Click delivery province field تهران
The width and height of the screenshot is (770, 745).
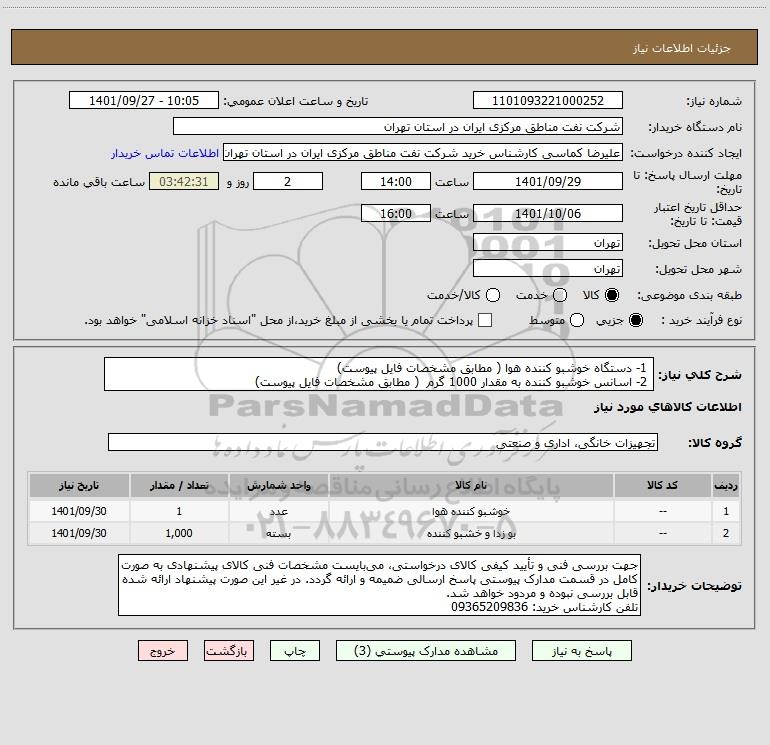(x=548, y=242)
